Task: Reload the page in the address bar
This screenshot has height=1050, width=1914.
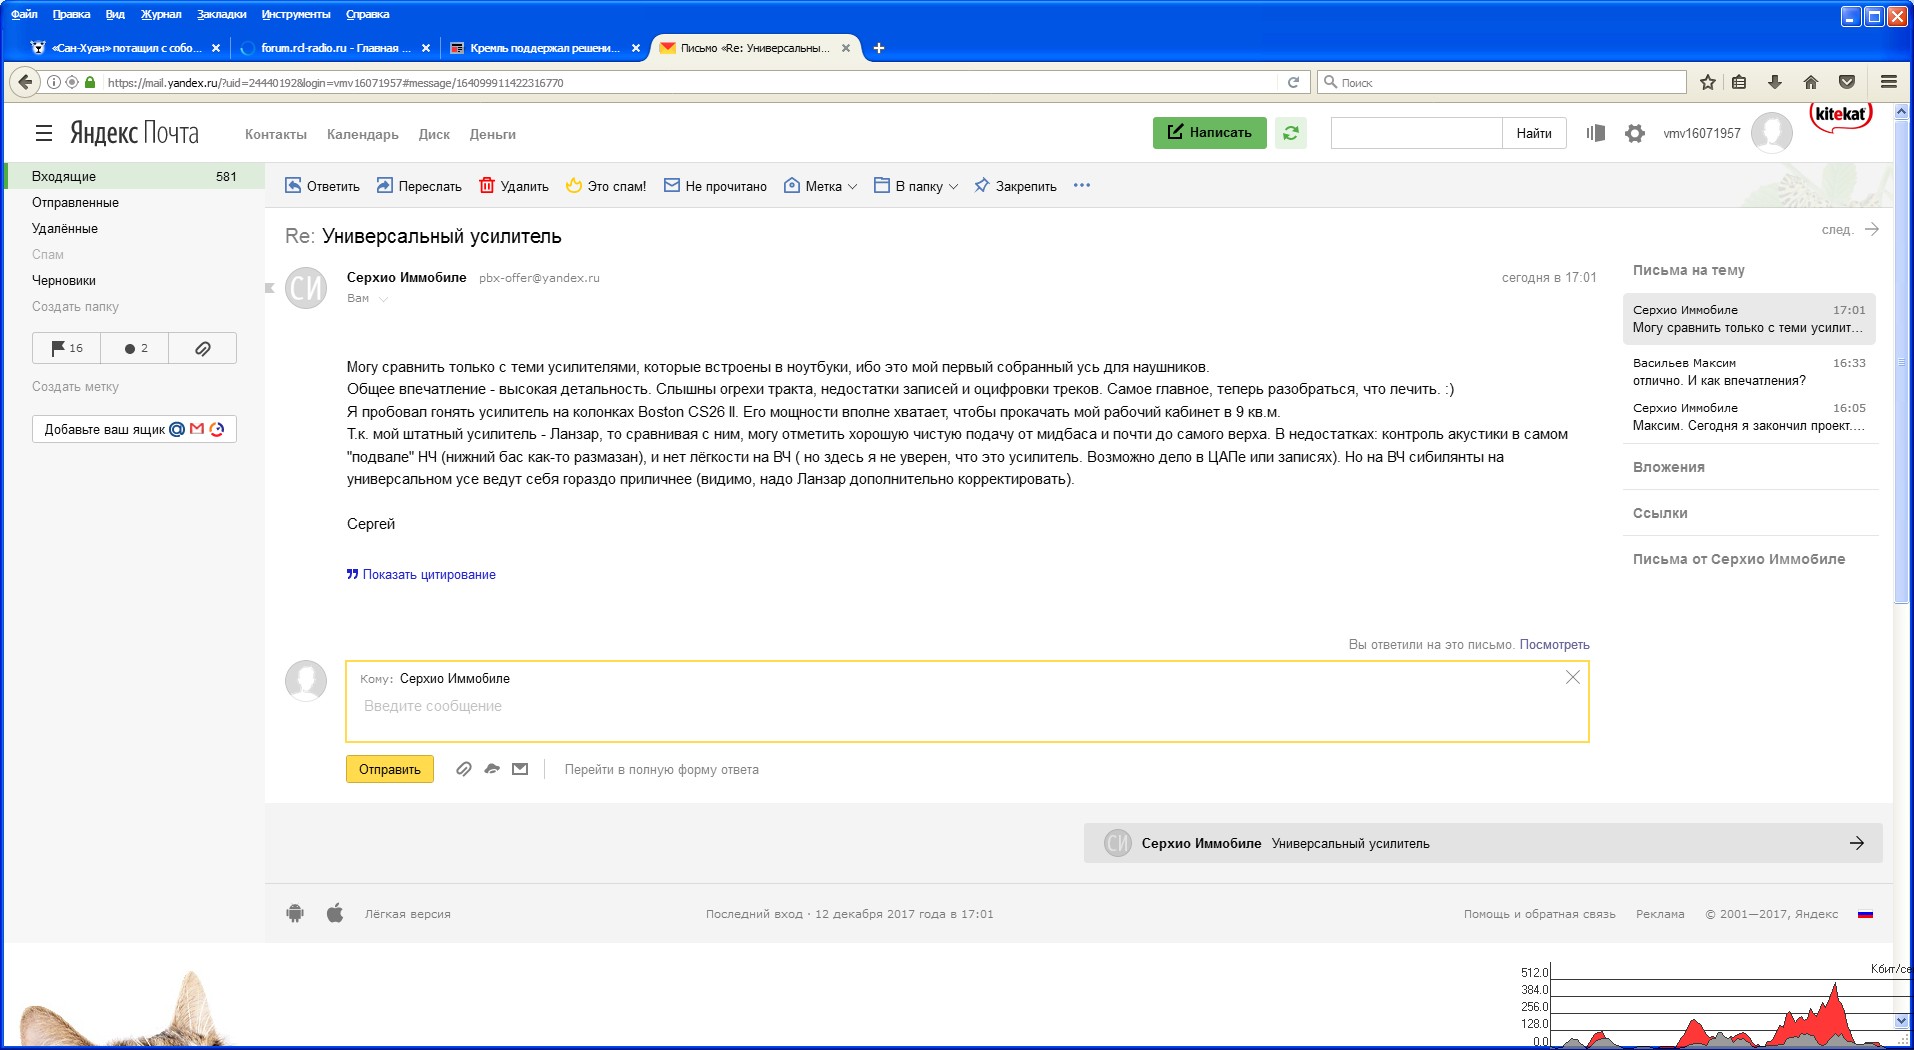Action: point(1293,82)
